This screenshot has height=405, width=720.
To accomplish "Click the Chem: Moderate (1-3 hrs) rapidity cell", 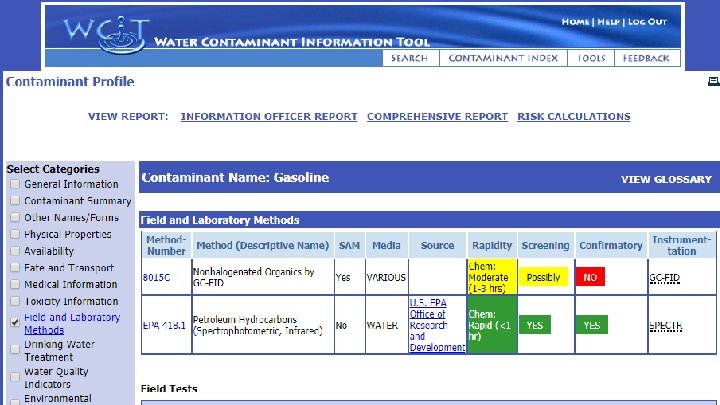I will pyautogui.click(x=492, y=277).
